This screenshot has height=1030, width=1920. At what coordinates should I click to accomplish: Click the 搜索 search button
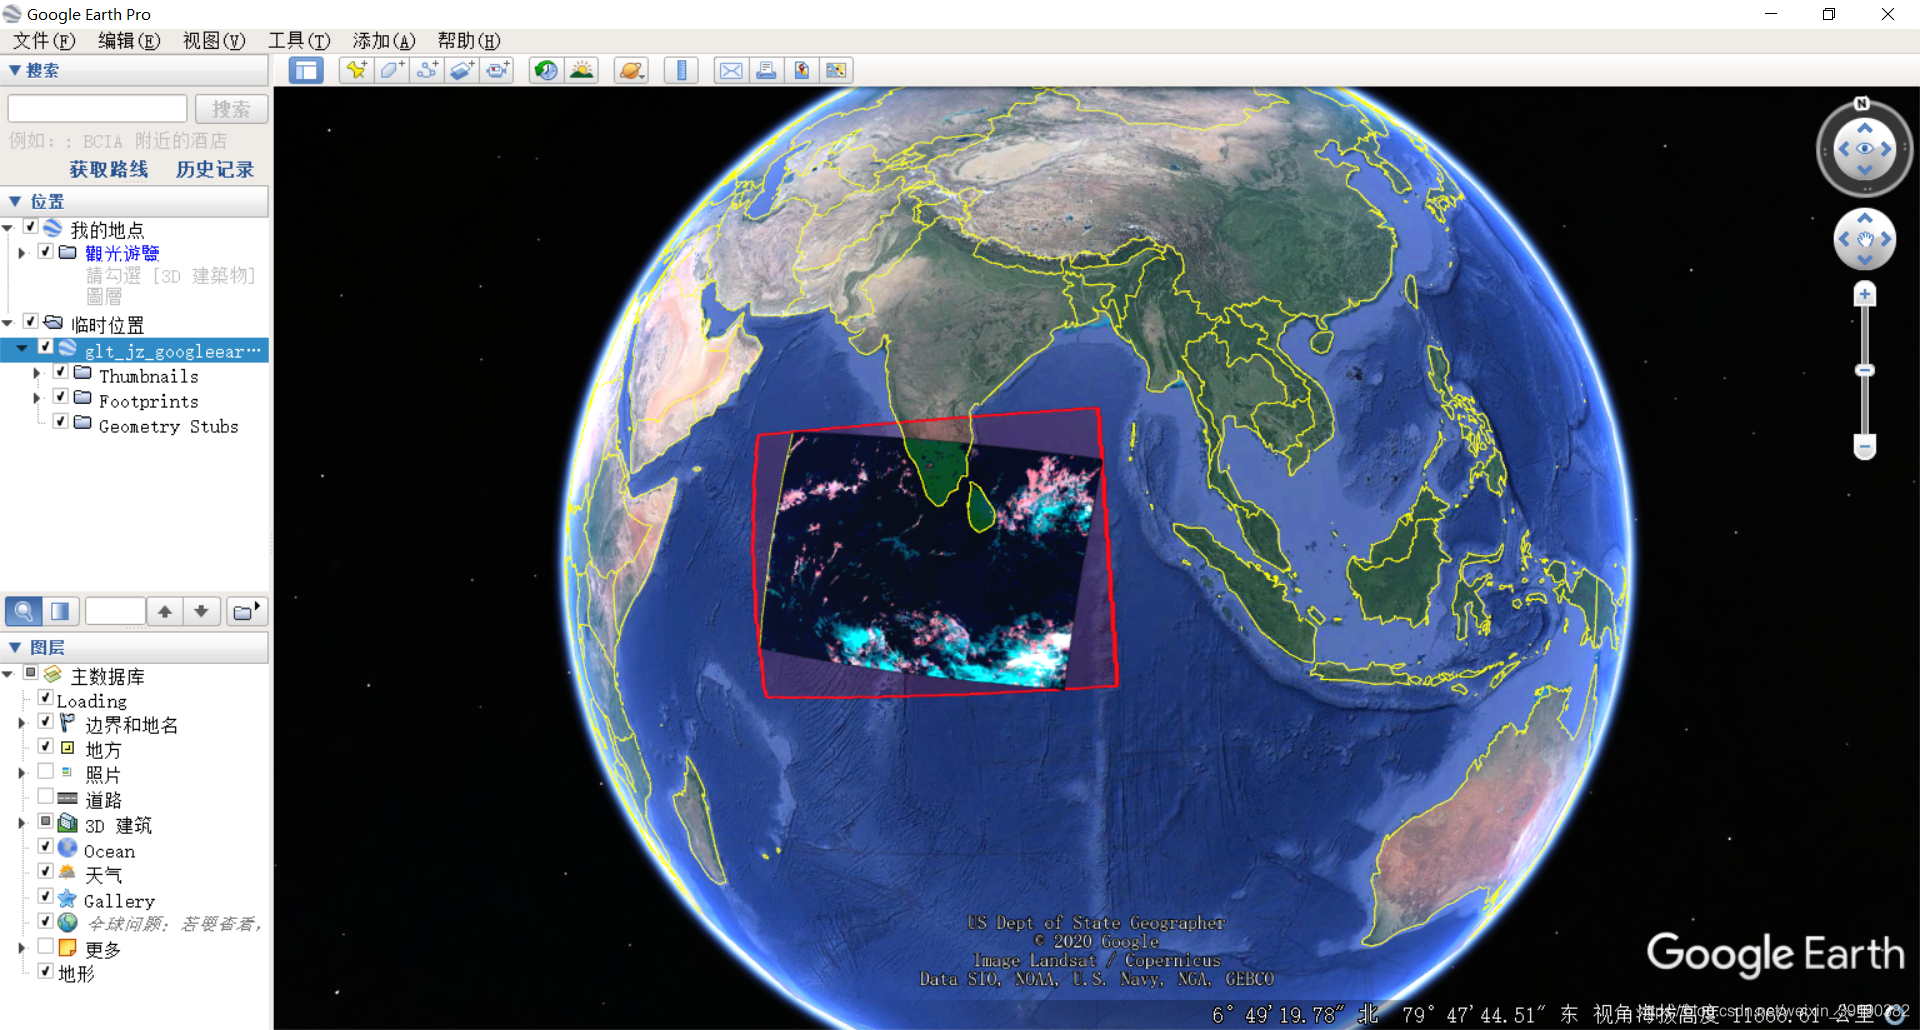[x=231, y=109]
